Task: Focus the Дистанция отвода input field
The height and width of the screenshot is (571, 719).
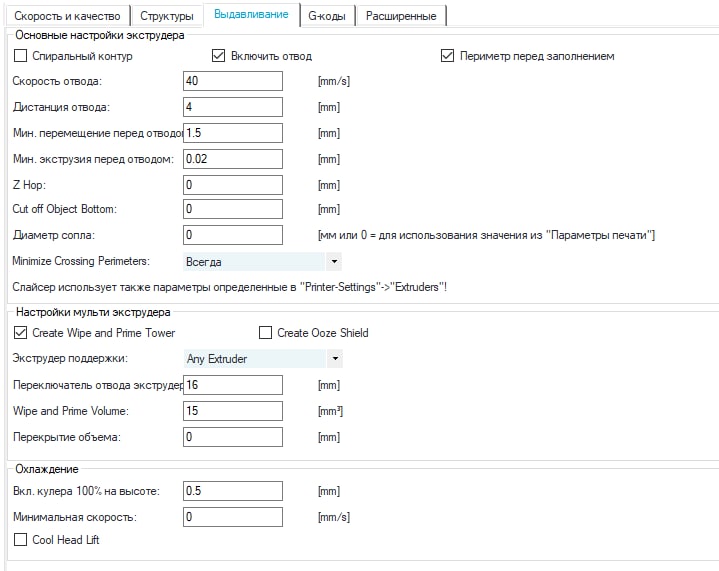Action: tap(233, 107)
